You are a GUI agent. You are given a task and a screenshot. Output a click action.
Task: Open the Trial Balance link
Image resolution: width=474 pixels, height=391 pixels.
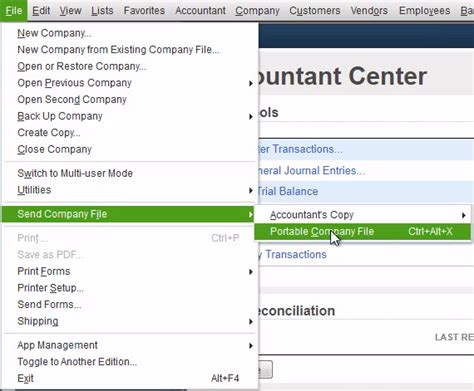tap(288, 191)
